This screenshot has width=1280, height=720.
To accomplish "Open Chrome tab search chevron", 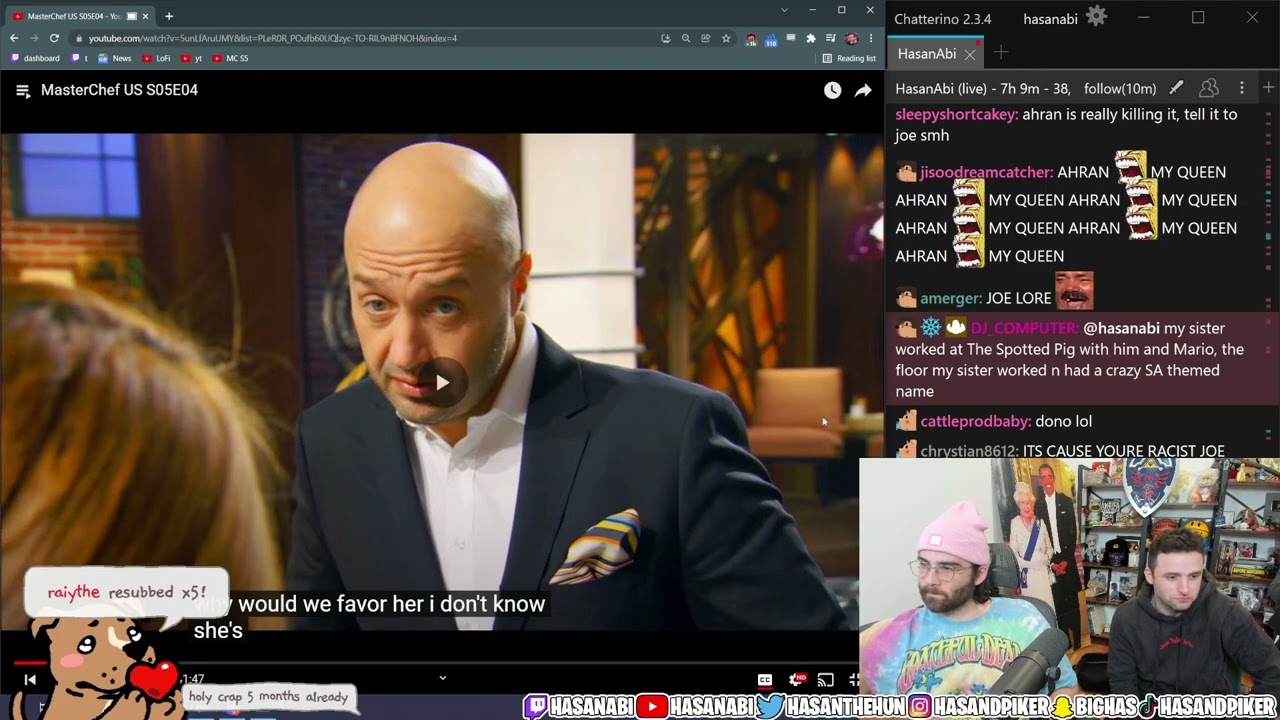I will (785, 10).
